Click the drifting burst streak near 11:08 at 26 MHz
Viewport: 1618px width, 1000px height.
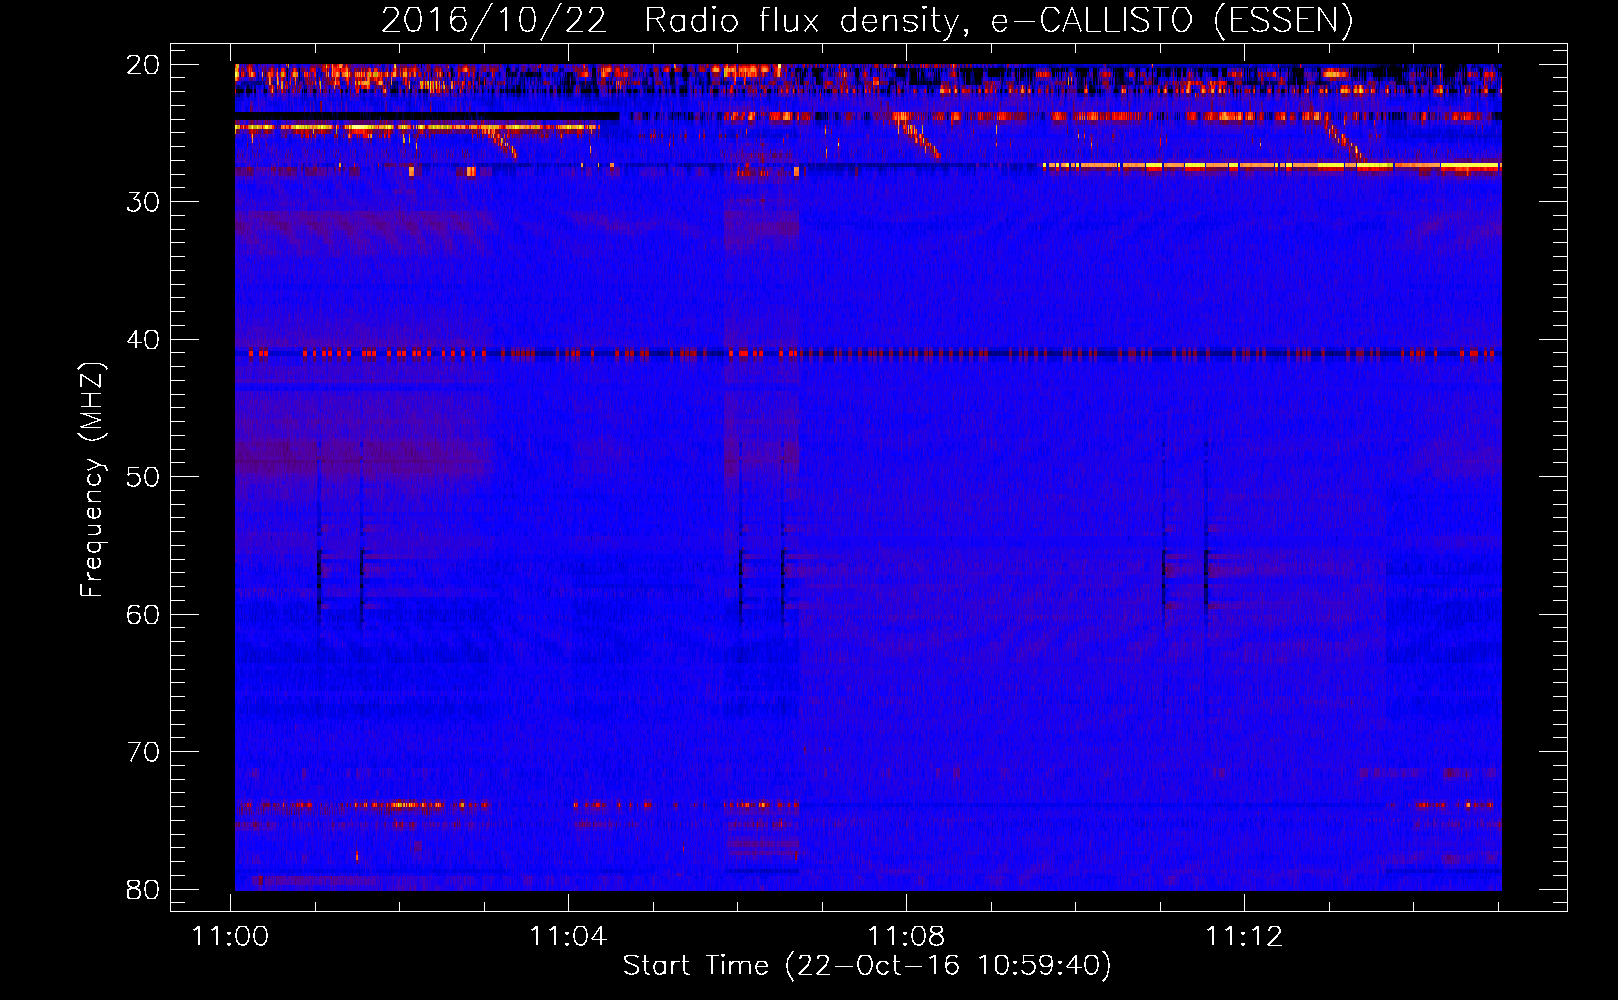(x=917, y=136)
